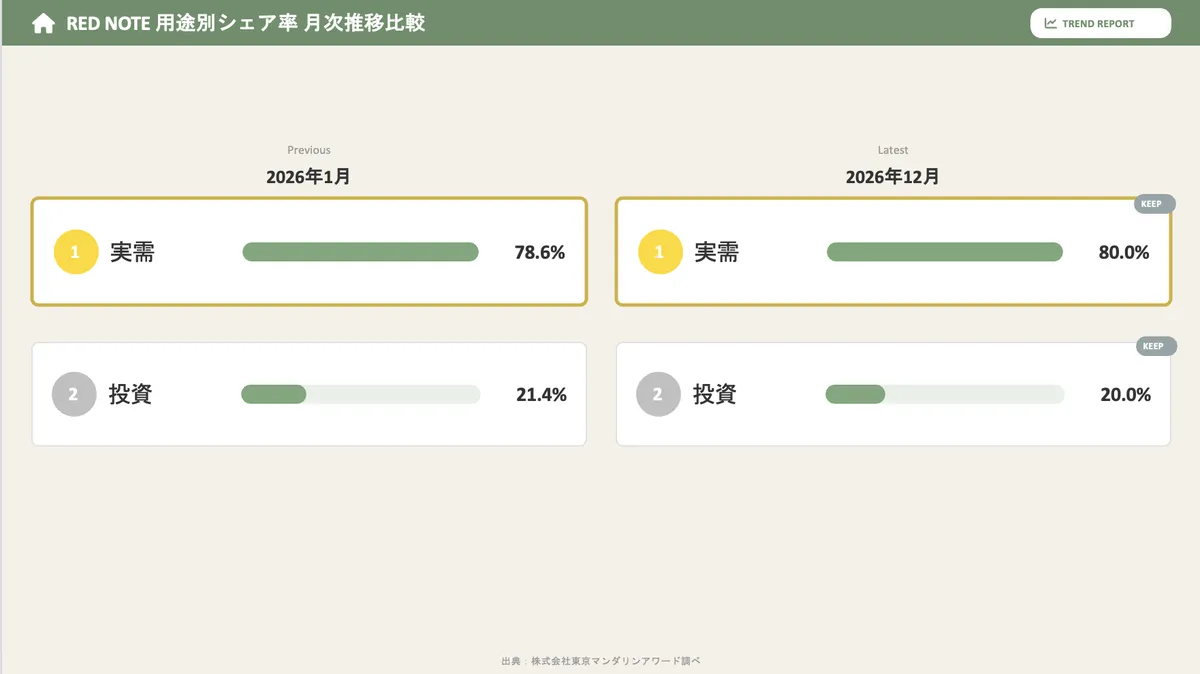Click the 78.6% progress bar

point(360,252)
